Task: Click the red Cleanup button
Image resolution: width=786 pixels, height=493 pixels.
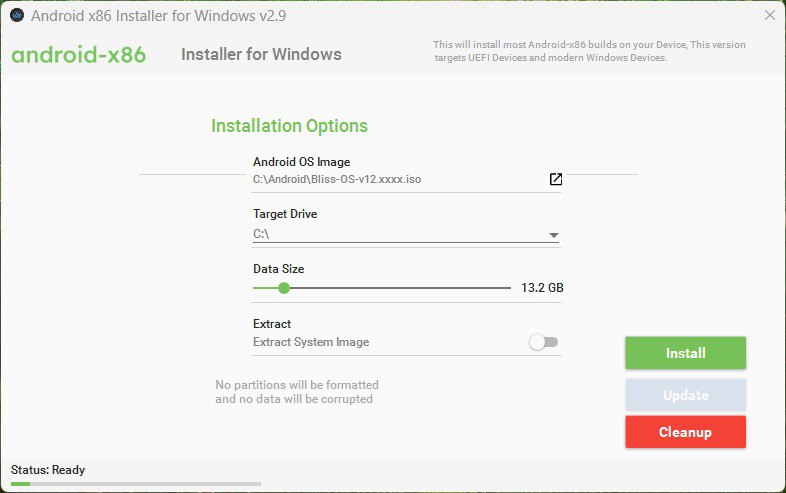Action: coord(685,432)
